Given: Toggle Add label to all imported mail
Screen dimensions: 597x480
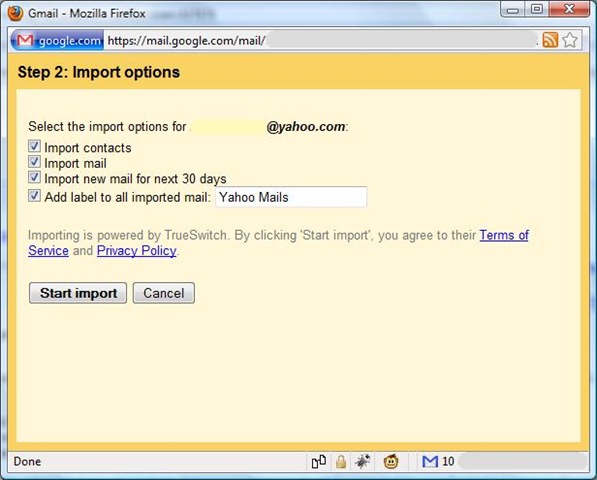Looking at the screenshot, I should 34,196.
